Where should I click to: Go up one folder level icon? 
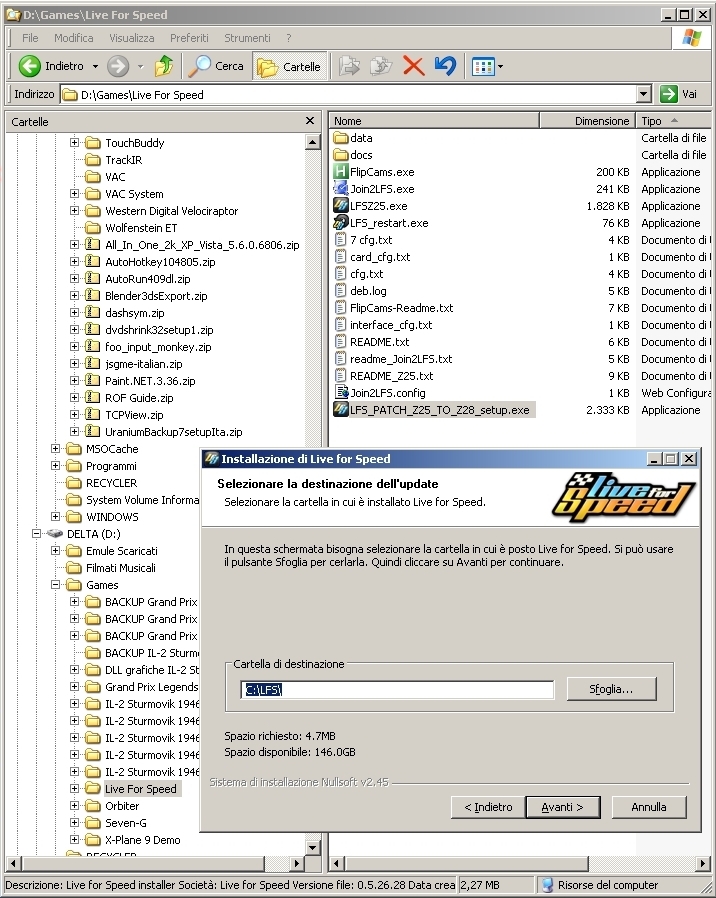164,66
